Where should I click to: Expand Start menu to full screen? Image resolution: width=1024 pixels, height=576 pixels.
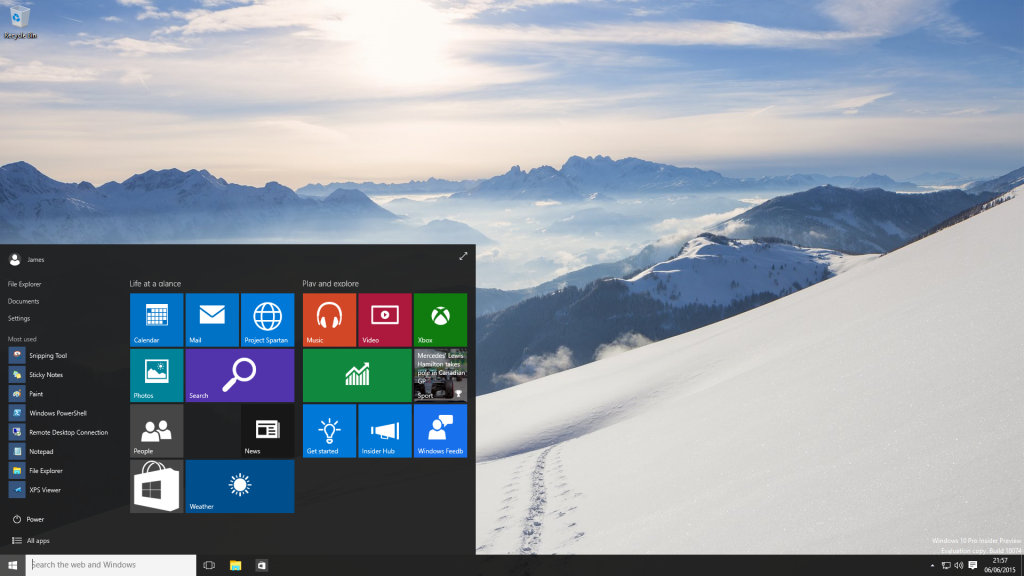coord(463,256)
